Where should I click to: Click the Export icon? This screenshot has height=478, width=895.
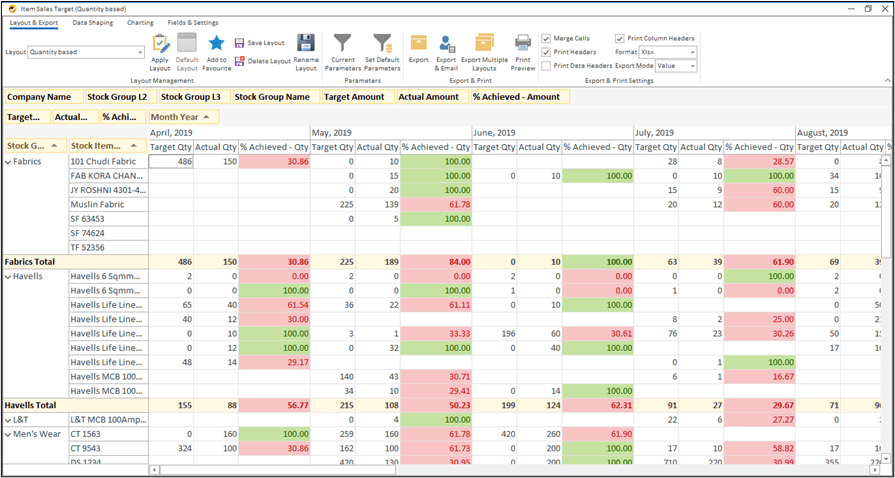(x=418, y=43)
